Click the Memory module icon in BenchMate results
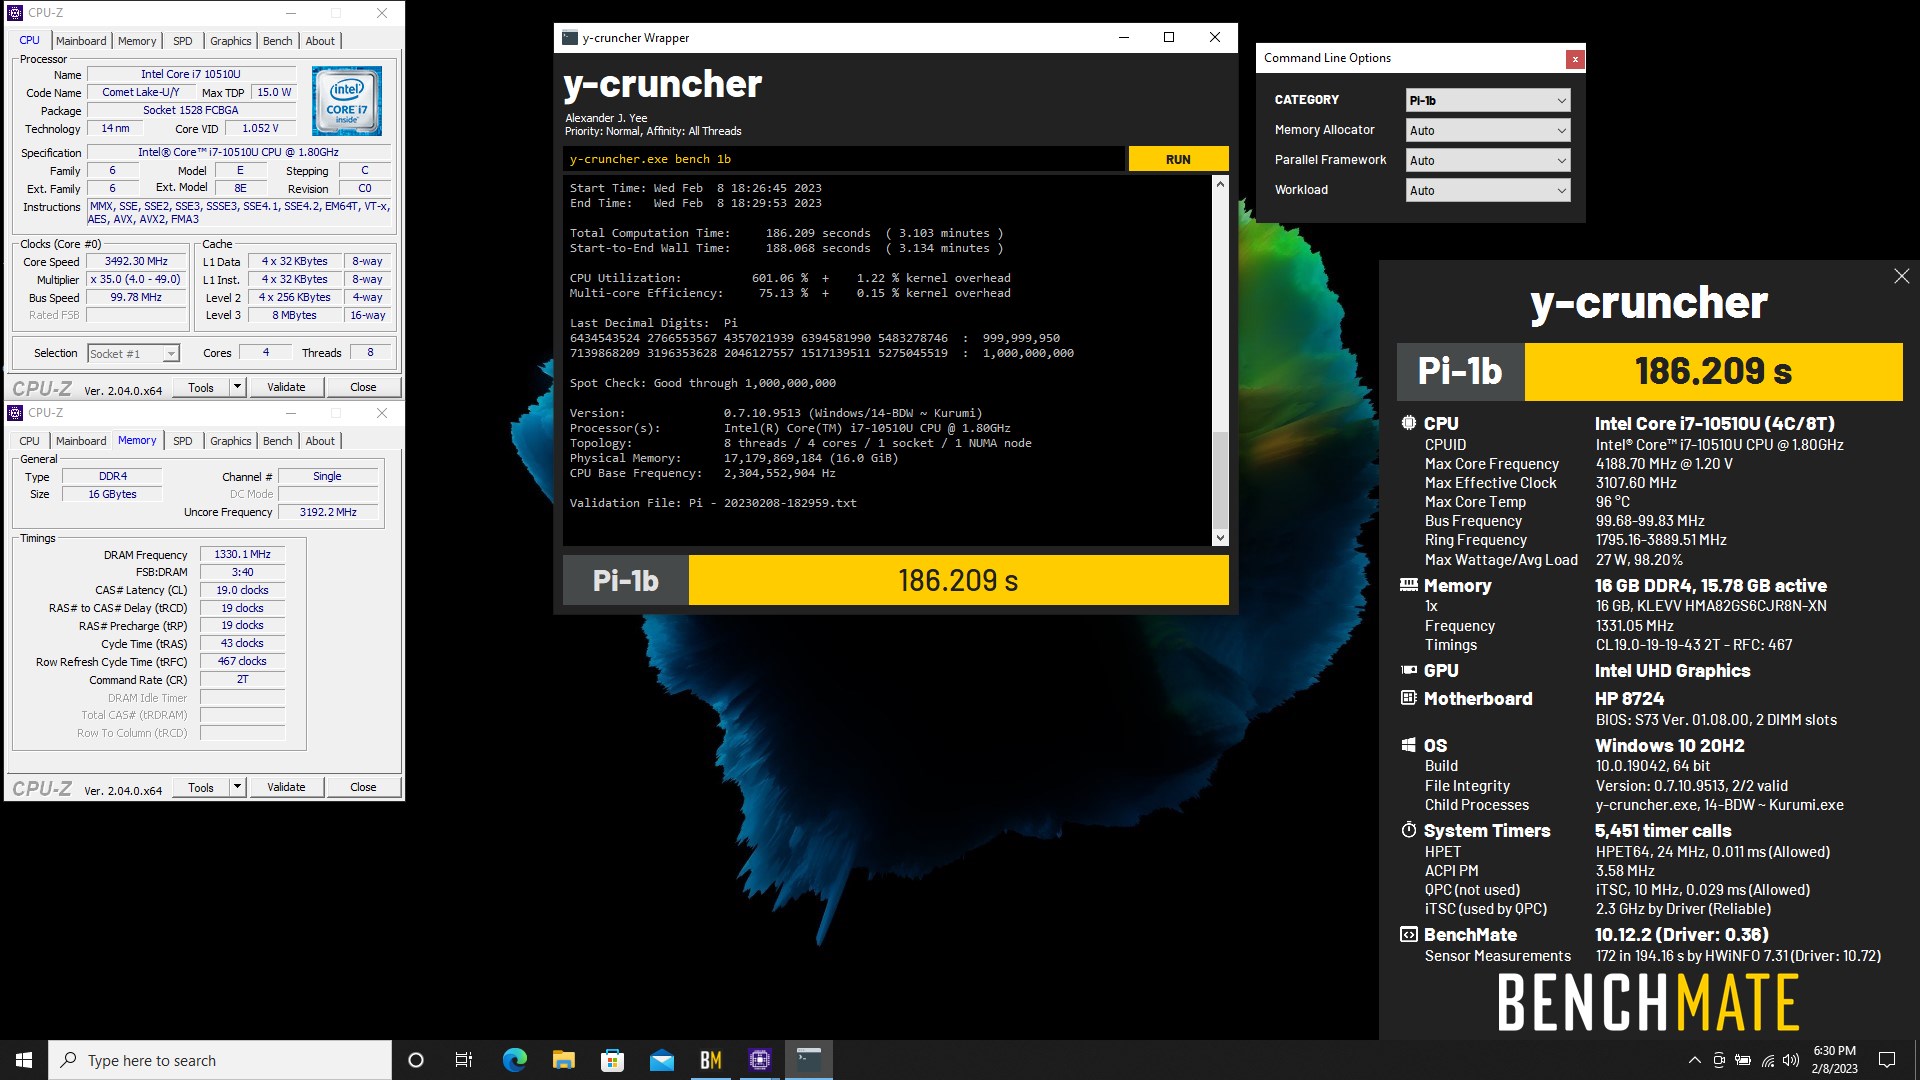This screenshot has height=1080, width=1920. click(x=1408, y=585)
